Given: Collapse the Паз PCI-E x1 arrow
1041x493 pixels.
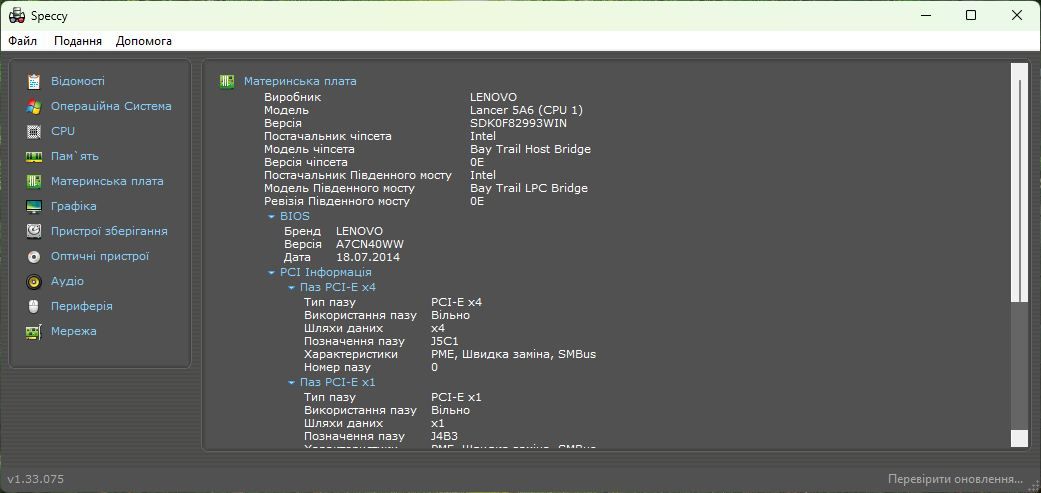Looking at the screenshot, I should [291, 383].
